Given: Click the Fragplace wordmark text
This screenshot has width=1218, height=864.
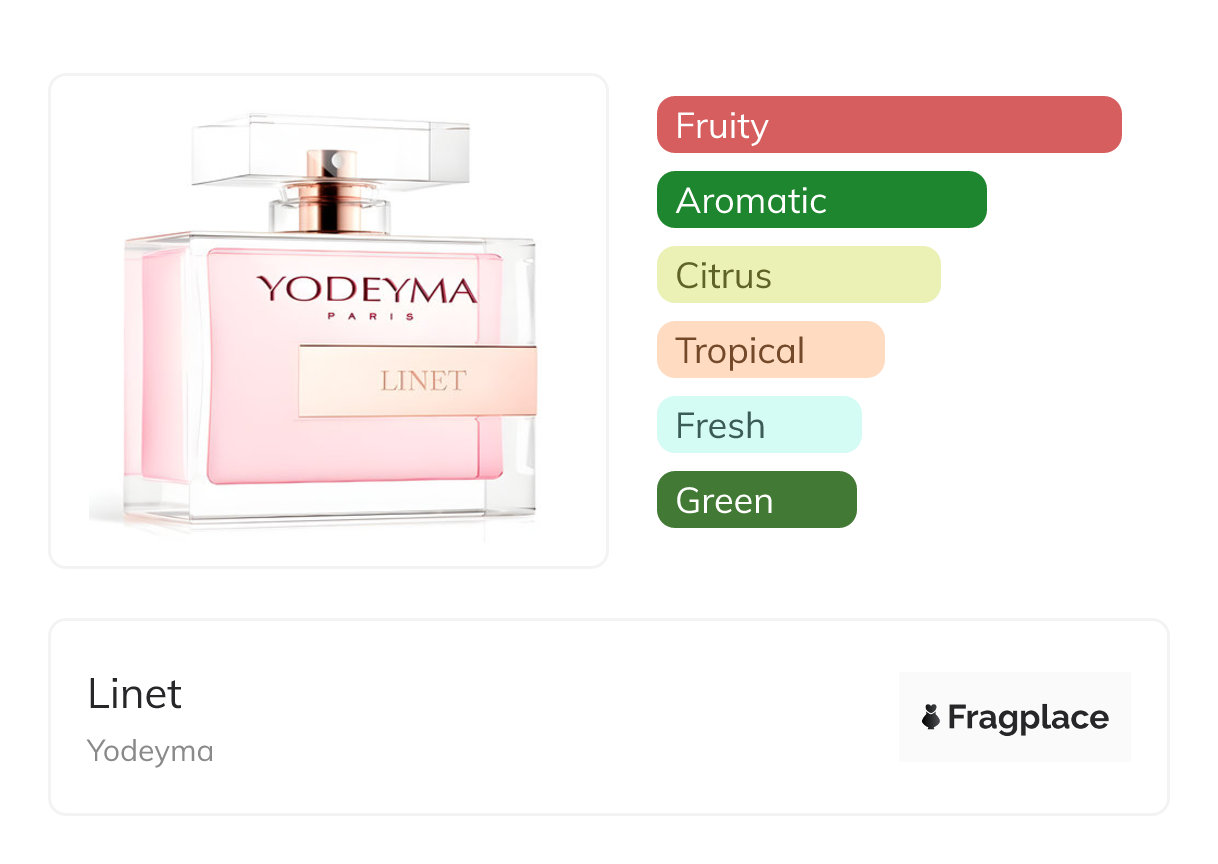Looking at the screenshot, I should tap(1028, 717).
